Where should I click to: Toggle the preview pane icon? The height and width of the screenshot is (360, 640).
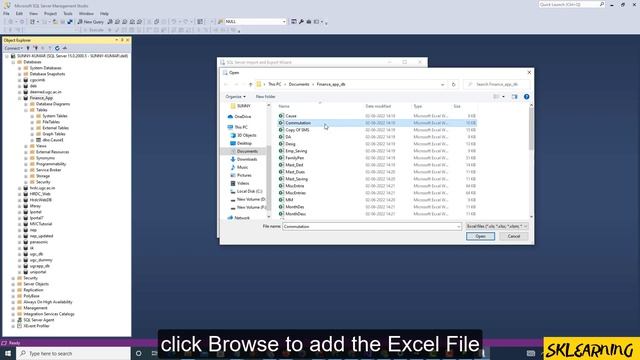pyautogui.click(x=514, y=97)
